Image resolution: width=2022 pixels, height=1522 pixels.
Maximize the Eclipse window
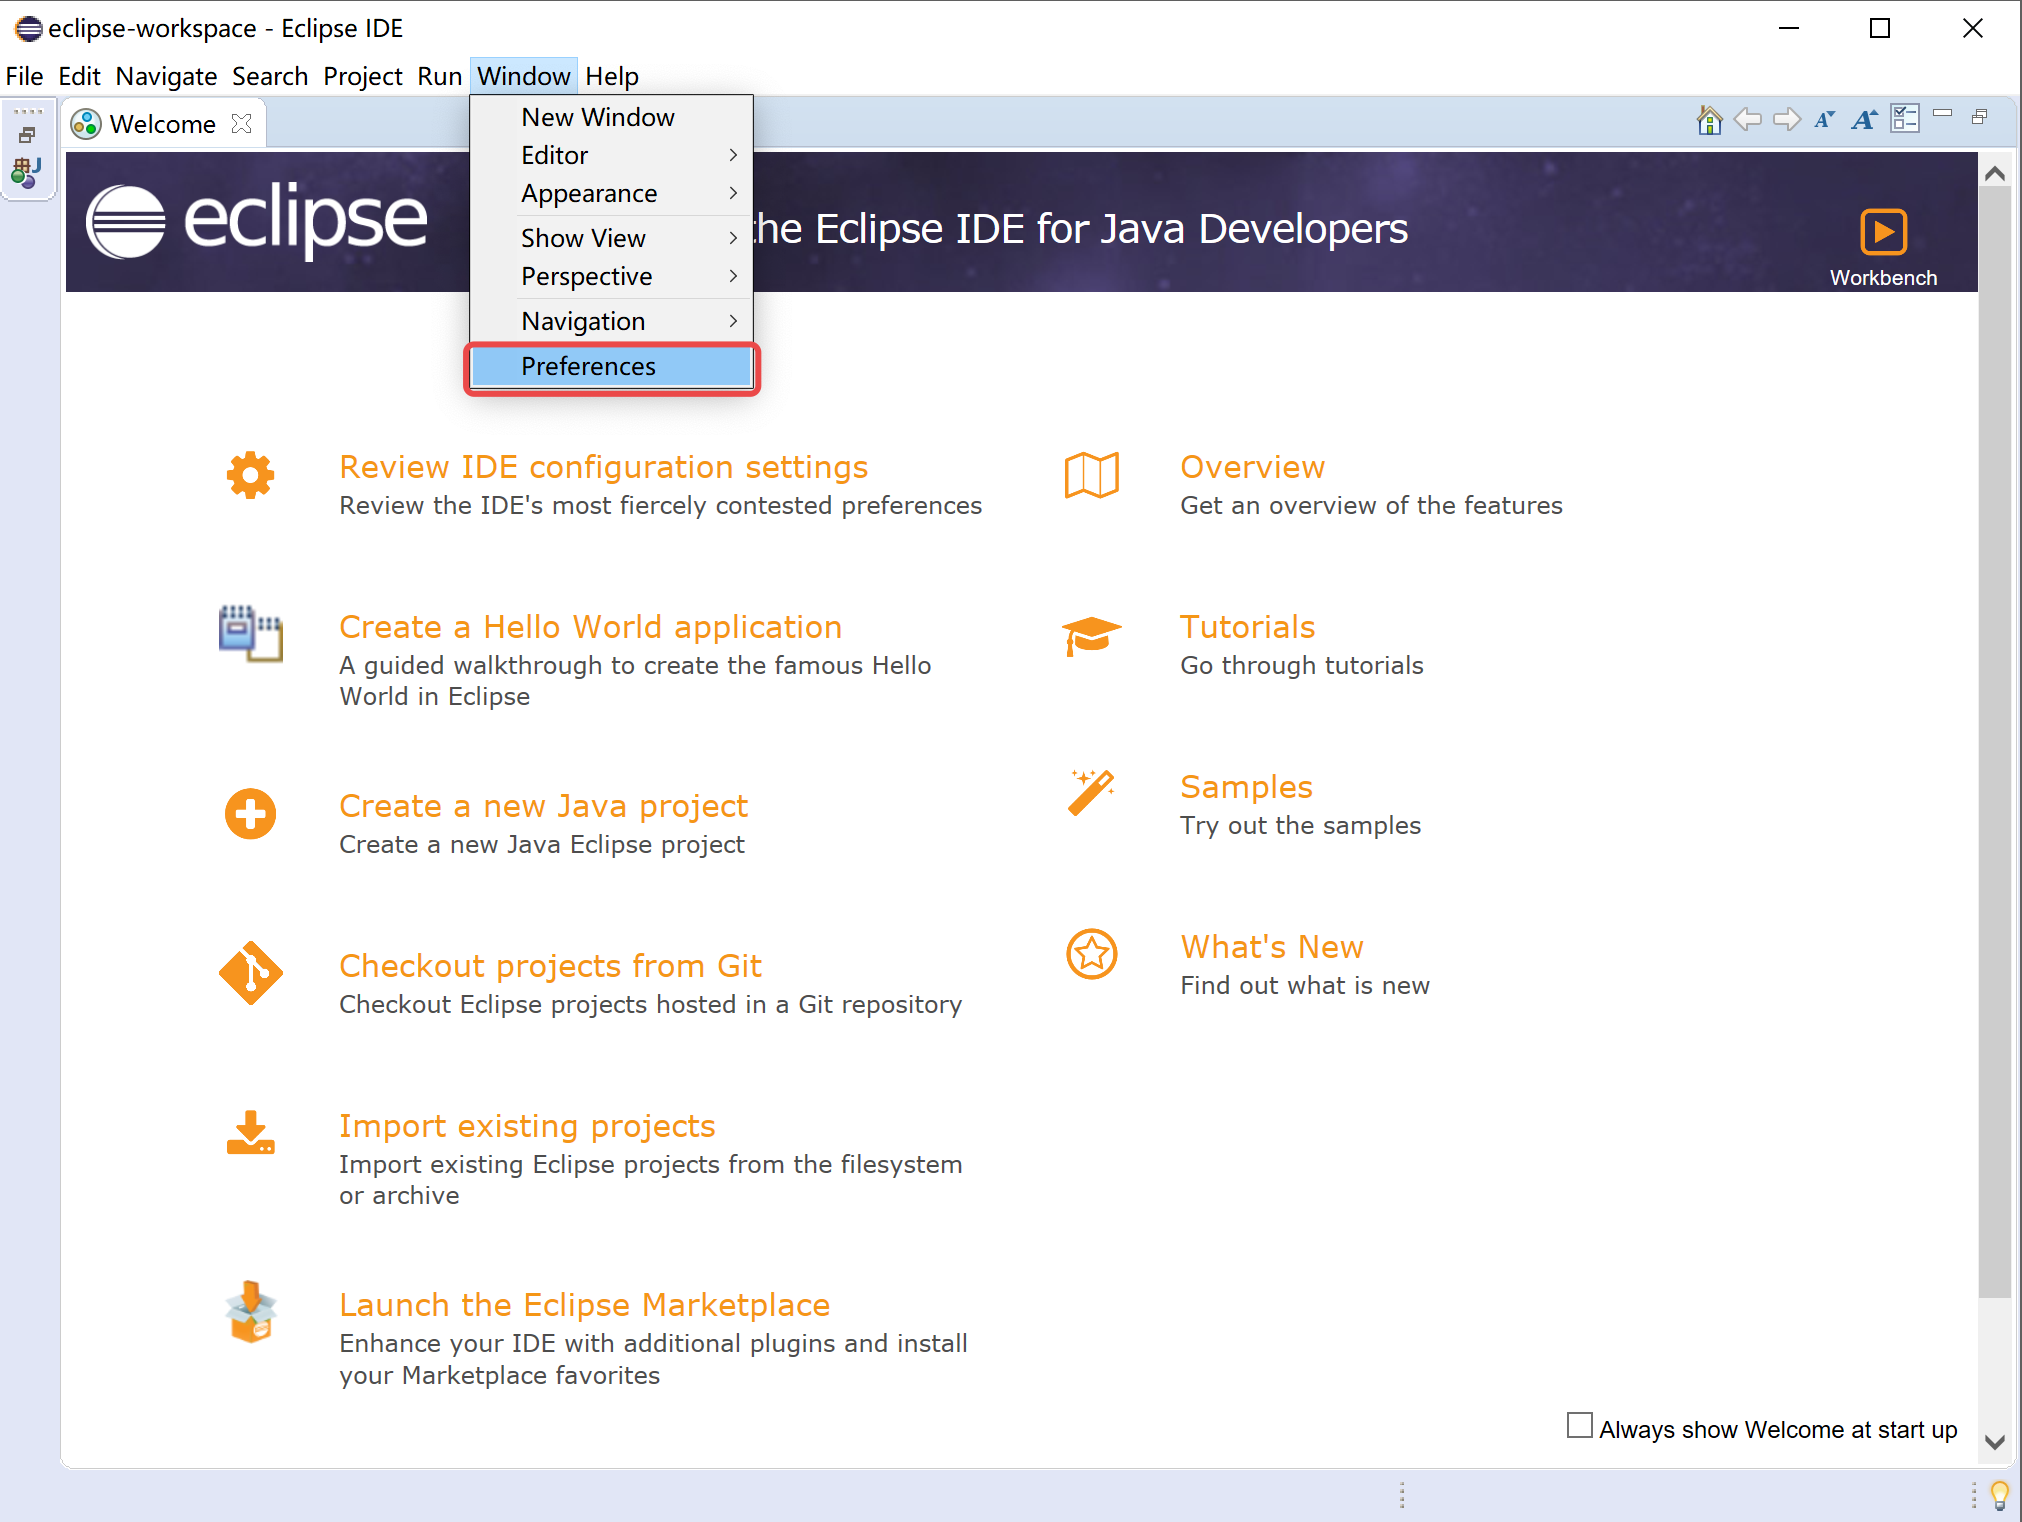click(x=1880, y=28)
